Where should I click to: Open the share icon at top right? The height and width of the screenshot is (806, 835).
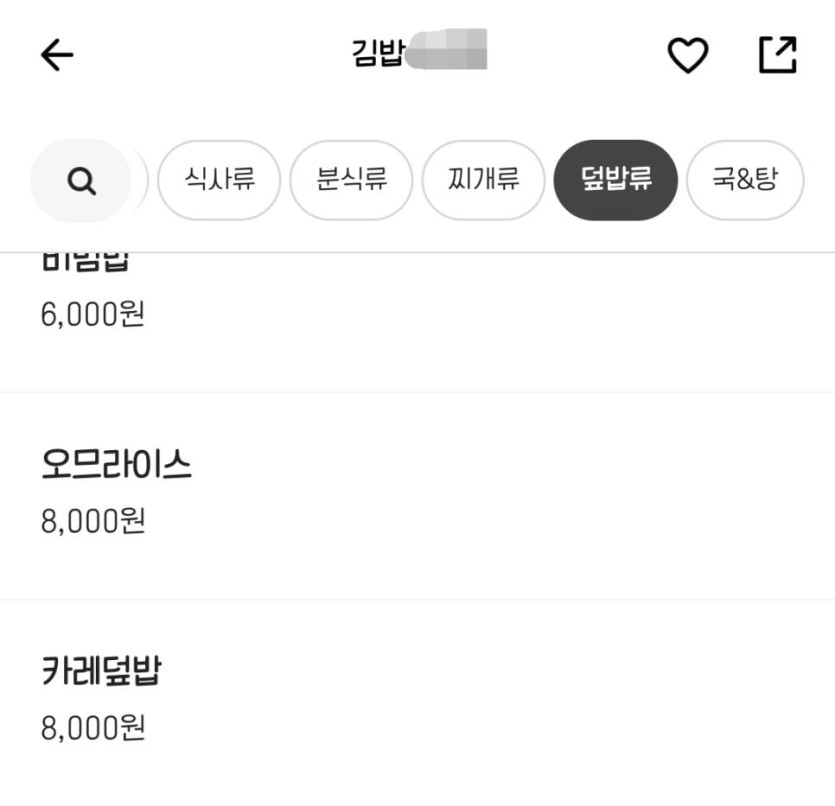pos(777,55)
